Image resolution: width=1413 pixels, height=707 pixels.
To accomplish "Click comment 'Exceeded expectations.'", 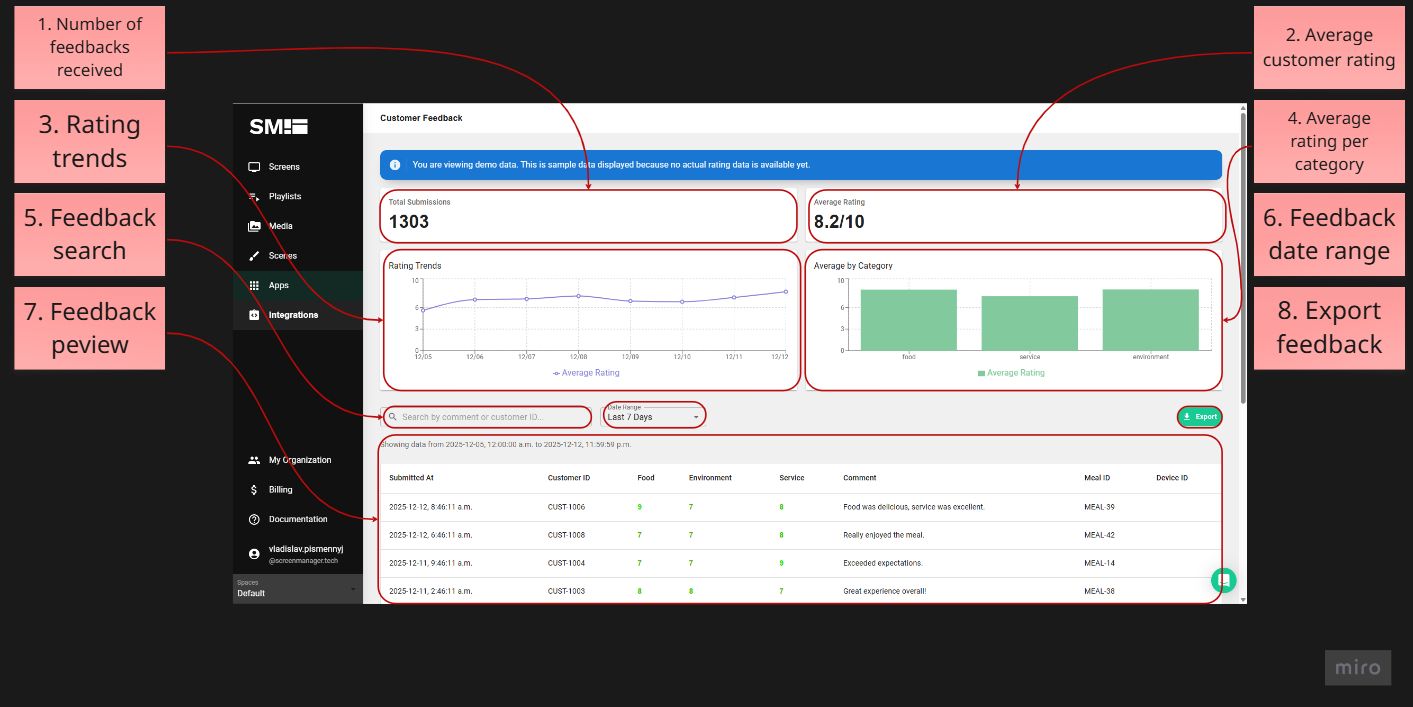I will click(883, 563).
